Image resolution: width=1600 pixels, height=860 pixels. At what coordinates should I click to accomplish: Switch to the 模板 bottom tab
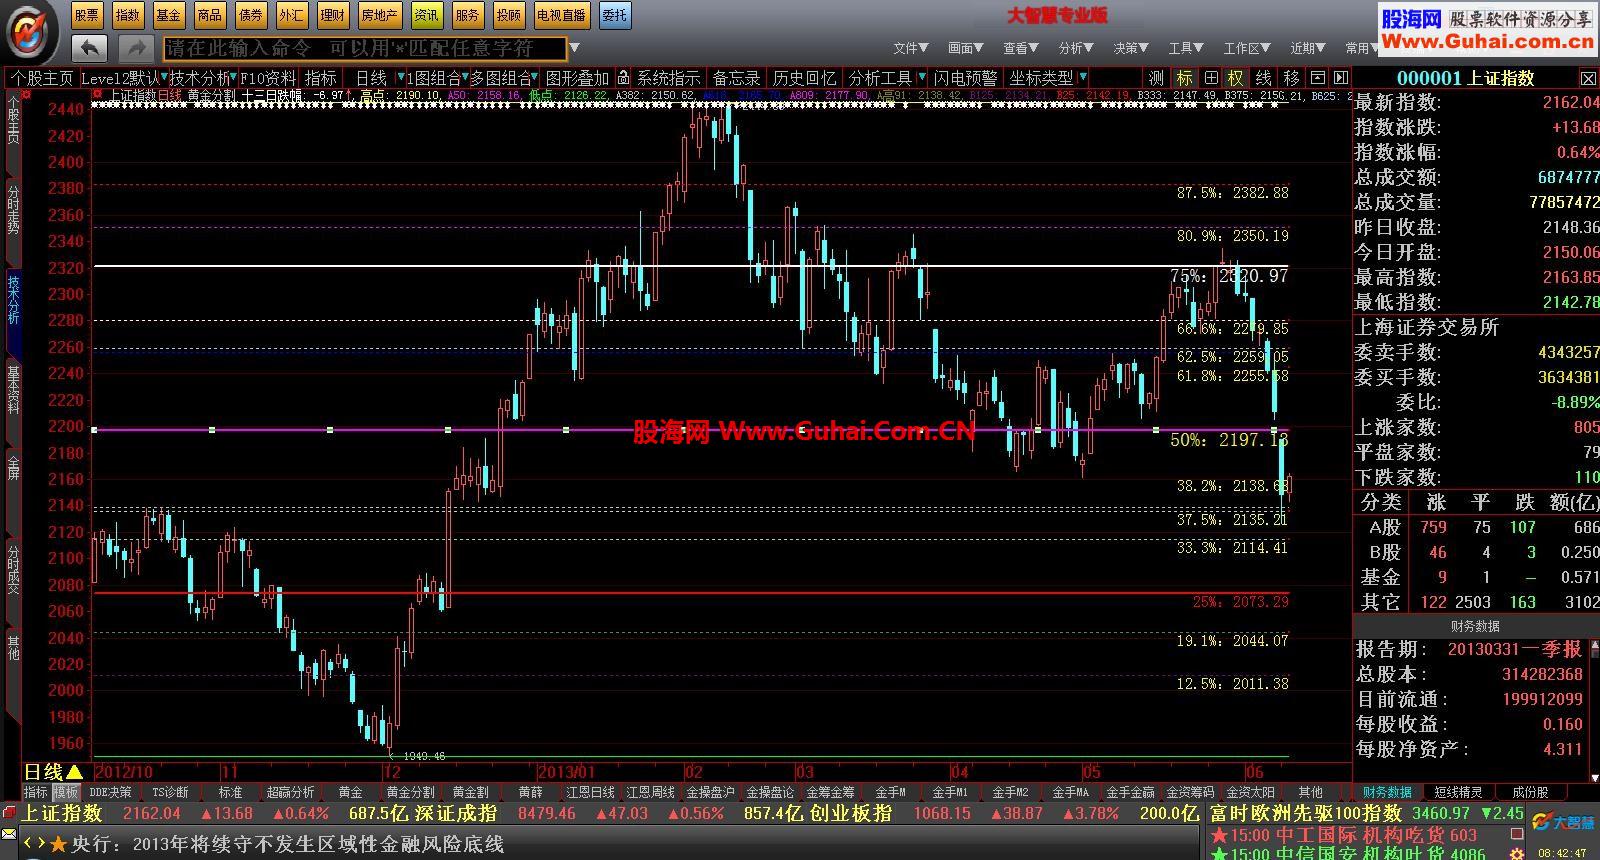66,792
